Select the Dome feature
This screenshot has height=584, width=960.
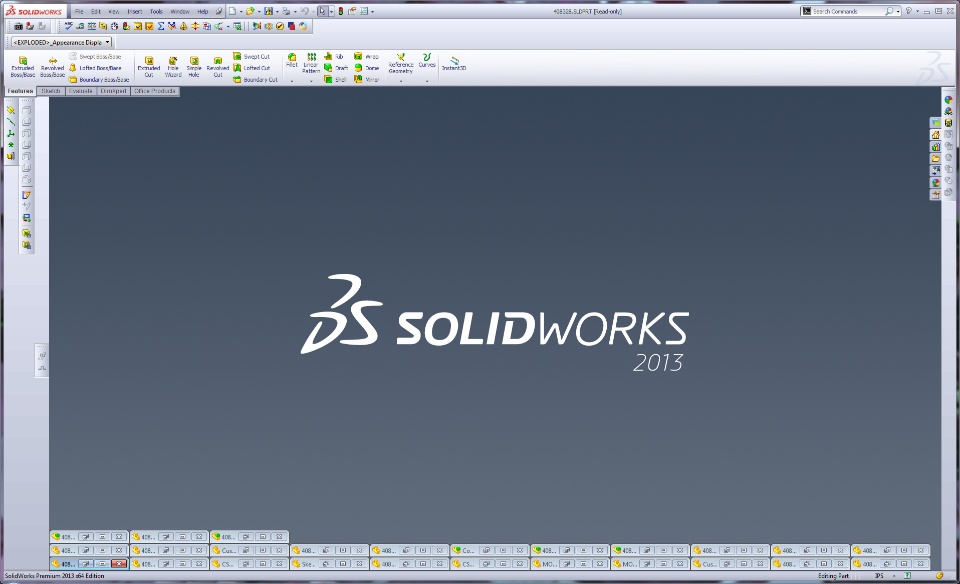(366, 68)
